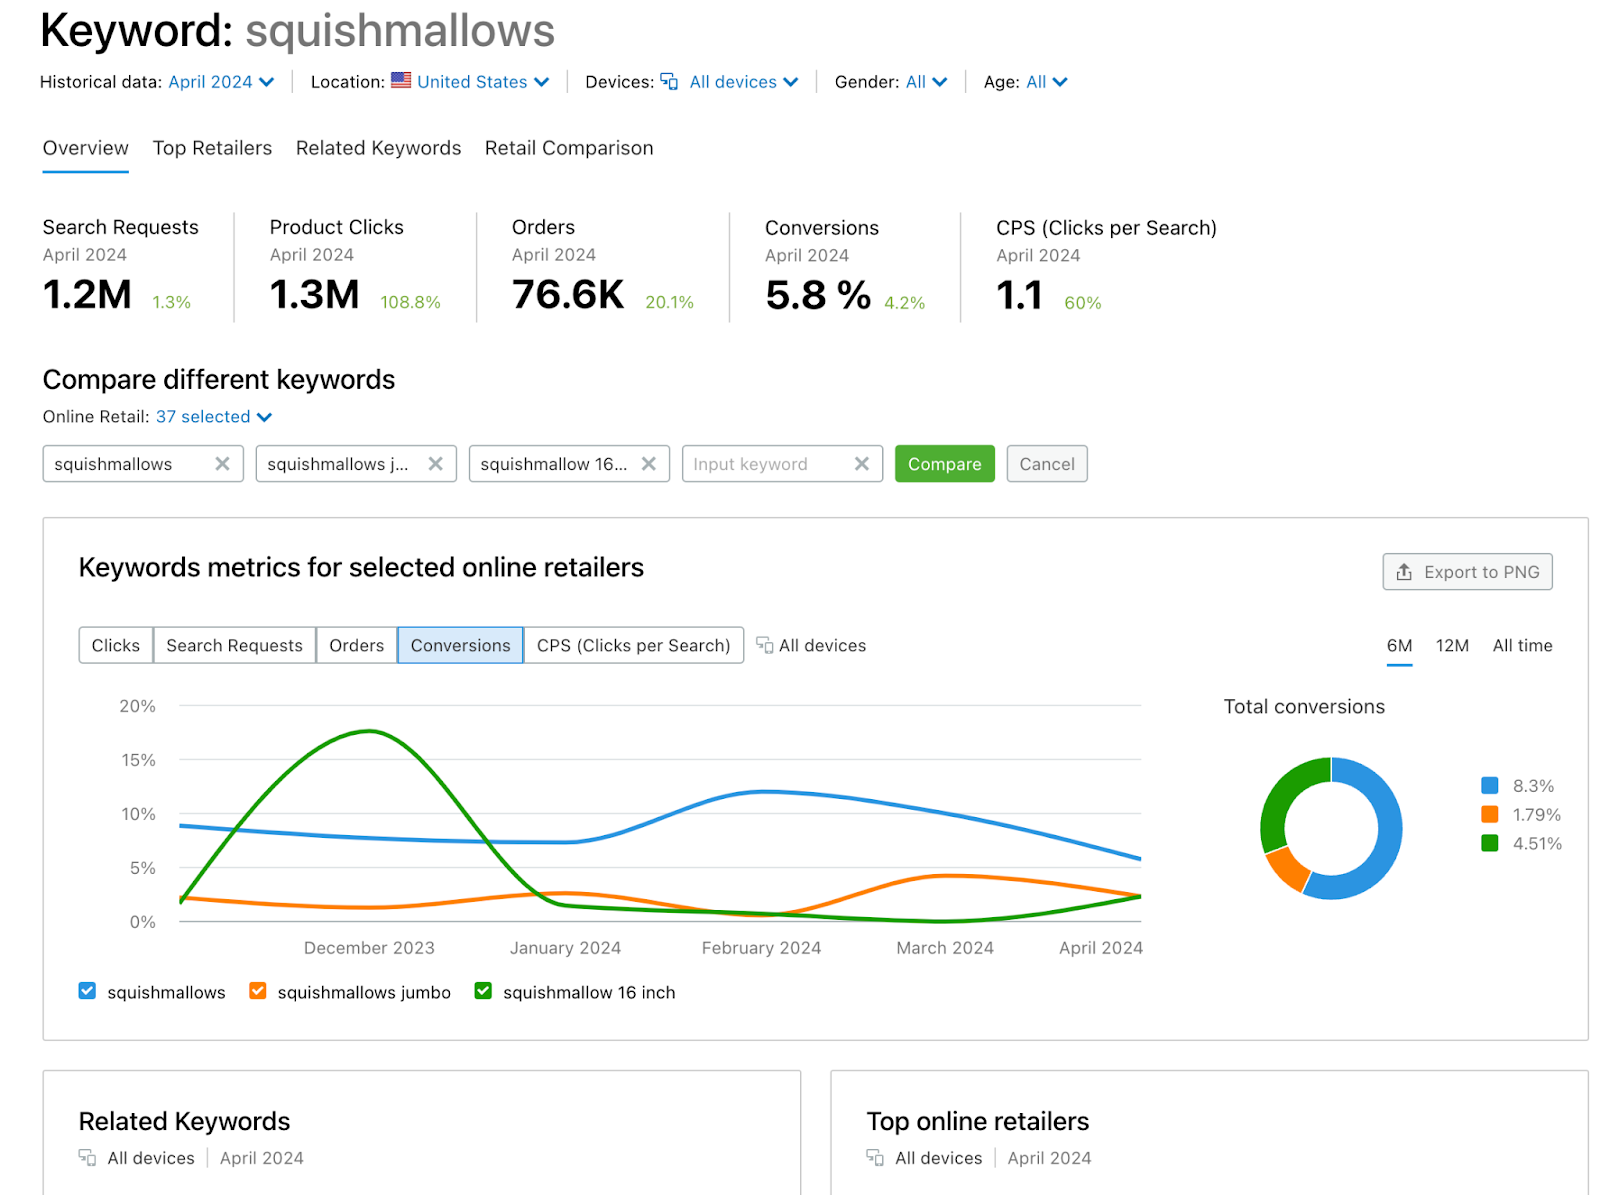Open the Gender filter dropdown
The width and height of the screenshot is (1600, 1195).
[x=926, y=82]
